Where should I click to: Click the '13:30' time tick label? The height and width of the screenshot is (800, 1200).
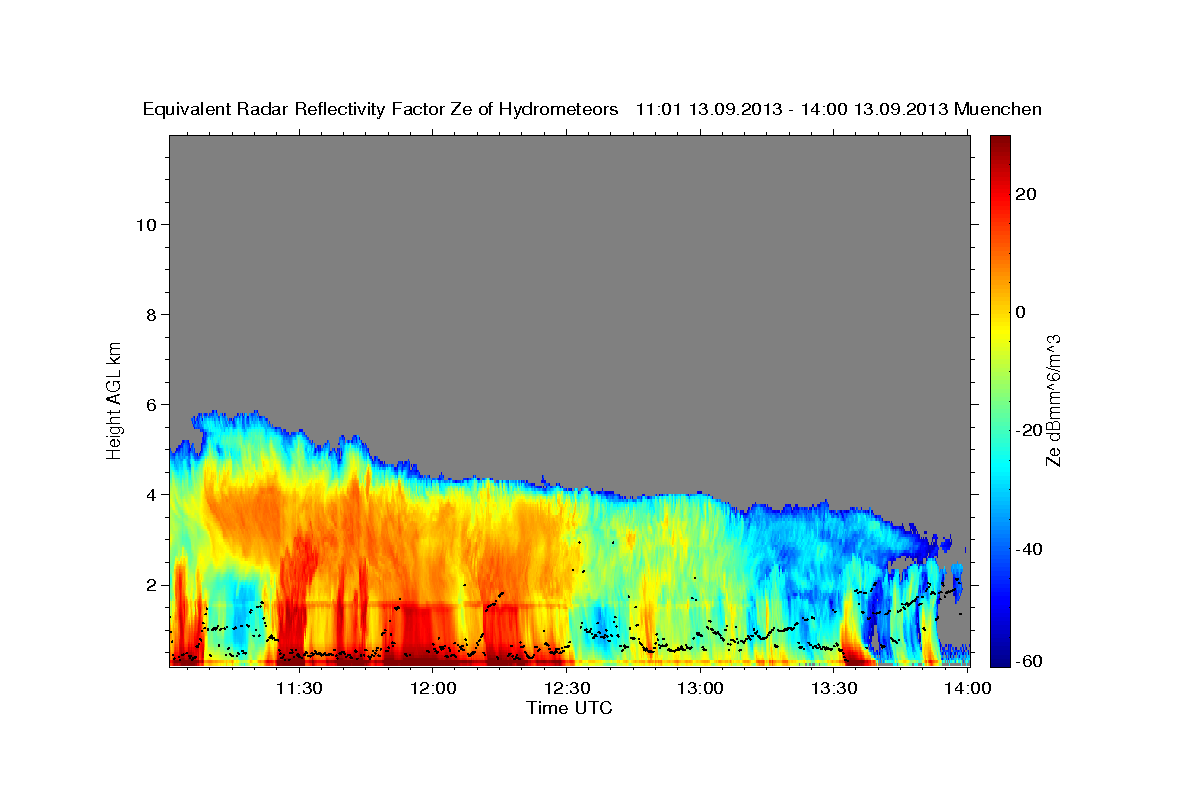coord(834,688)
